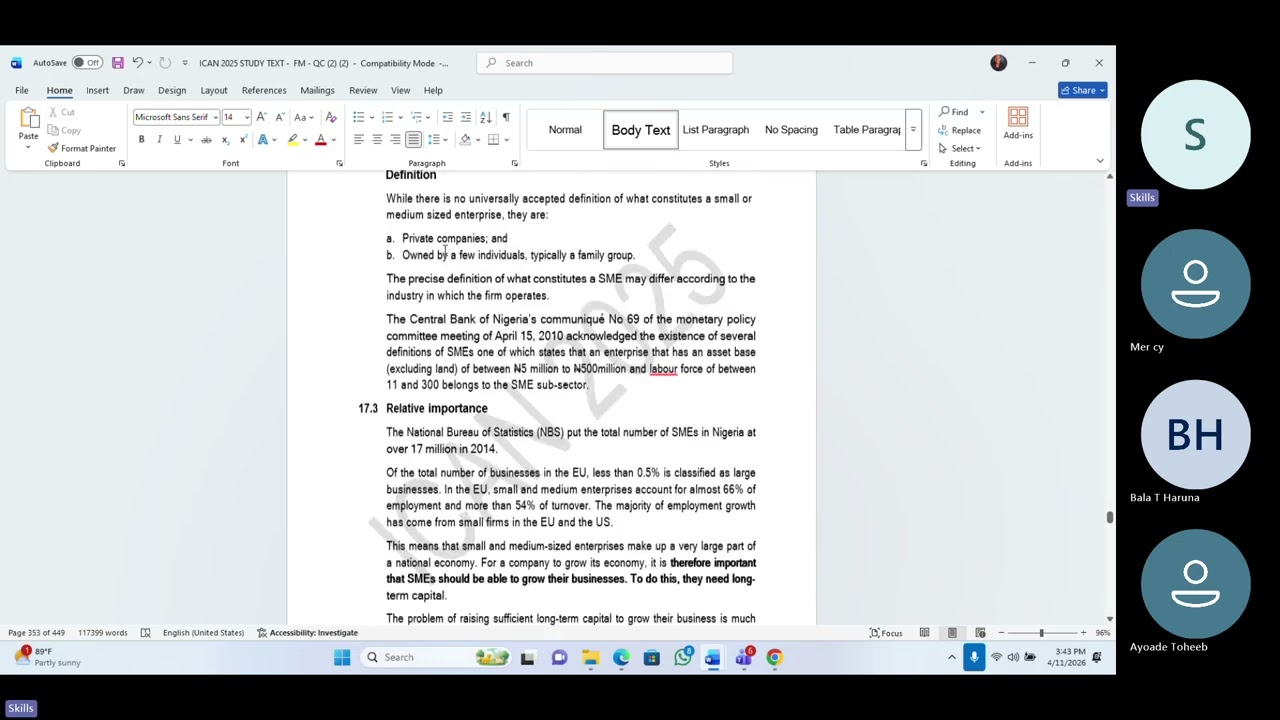This screenshot has width=1280, height=720.
Task: Open the Select dropdown in Editing
Action: click(959, 148)
